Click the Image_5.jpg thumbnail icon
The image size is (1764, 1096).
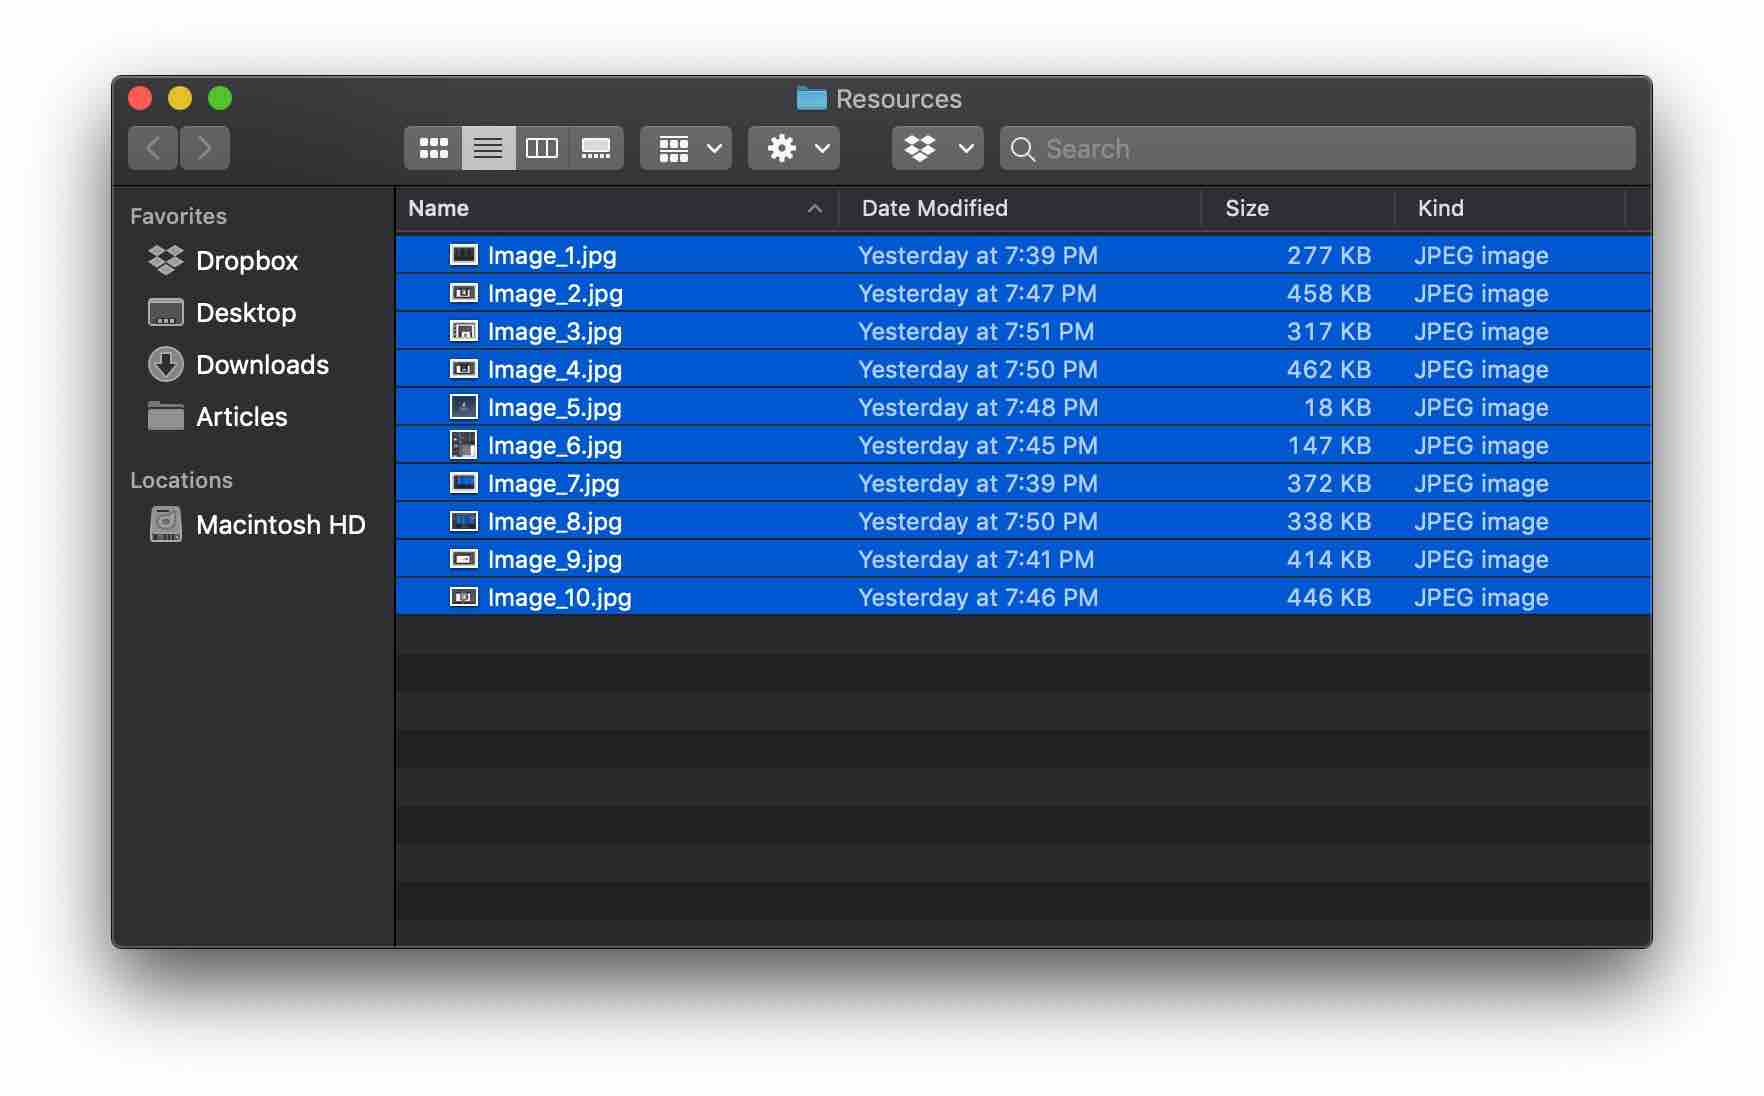464,407
